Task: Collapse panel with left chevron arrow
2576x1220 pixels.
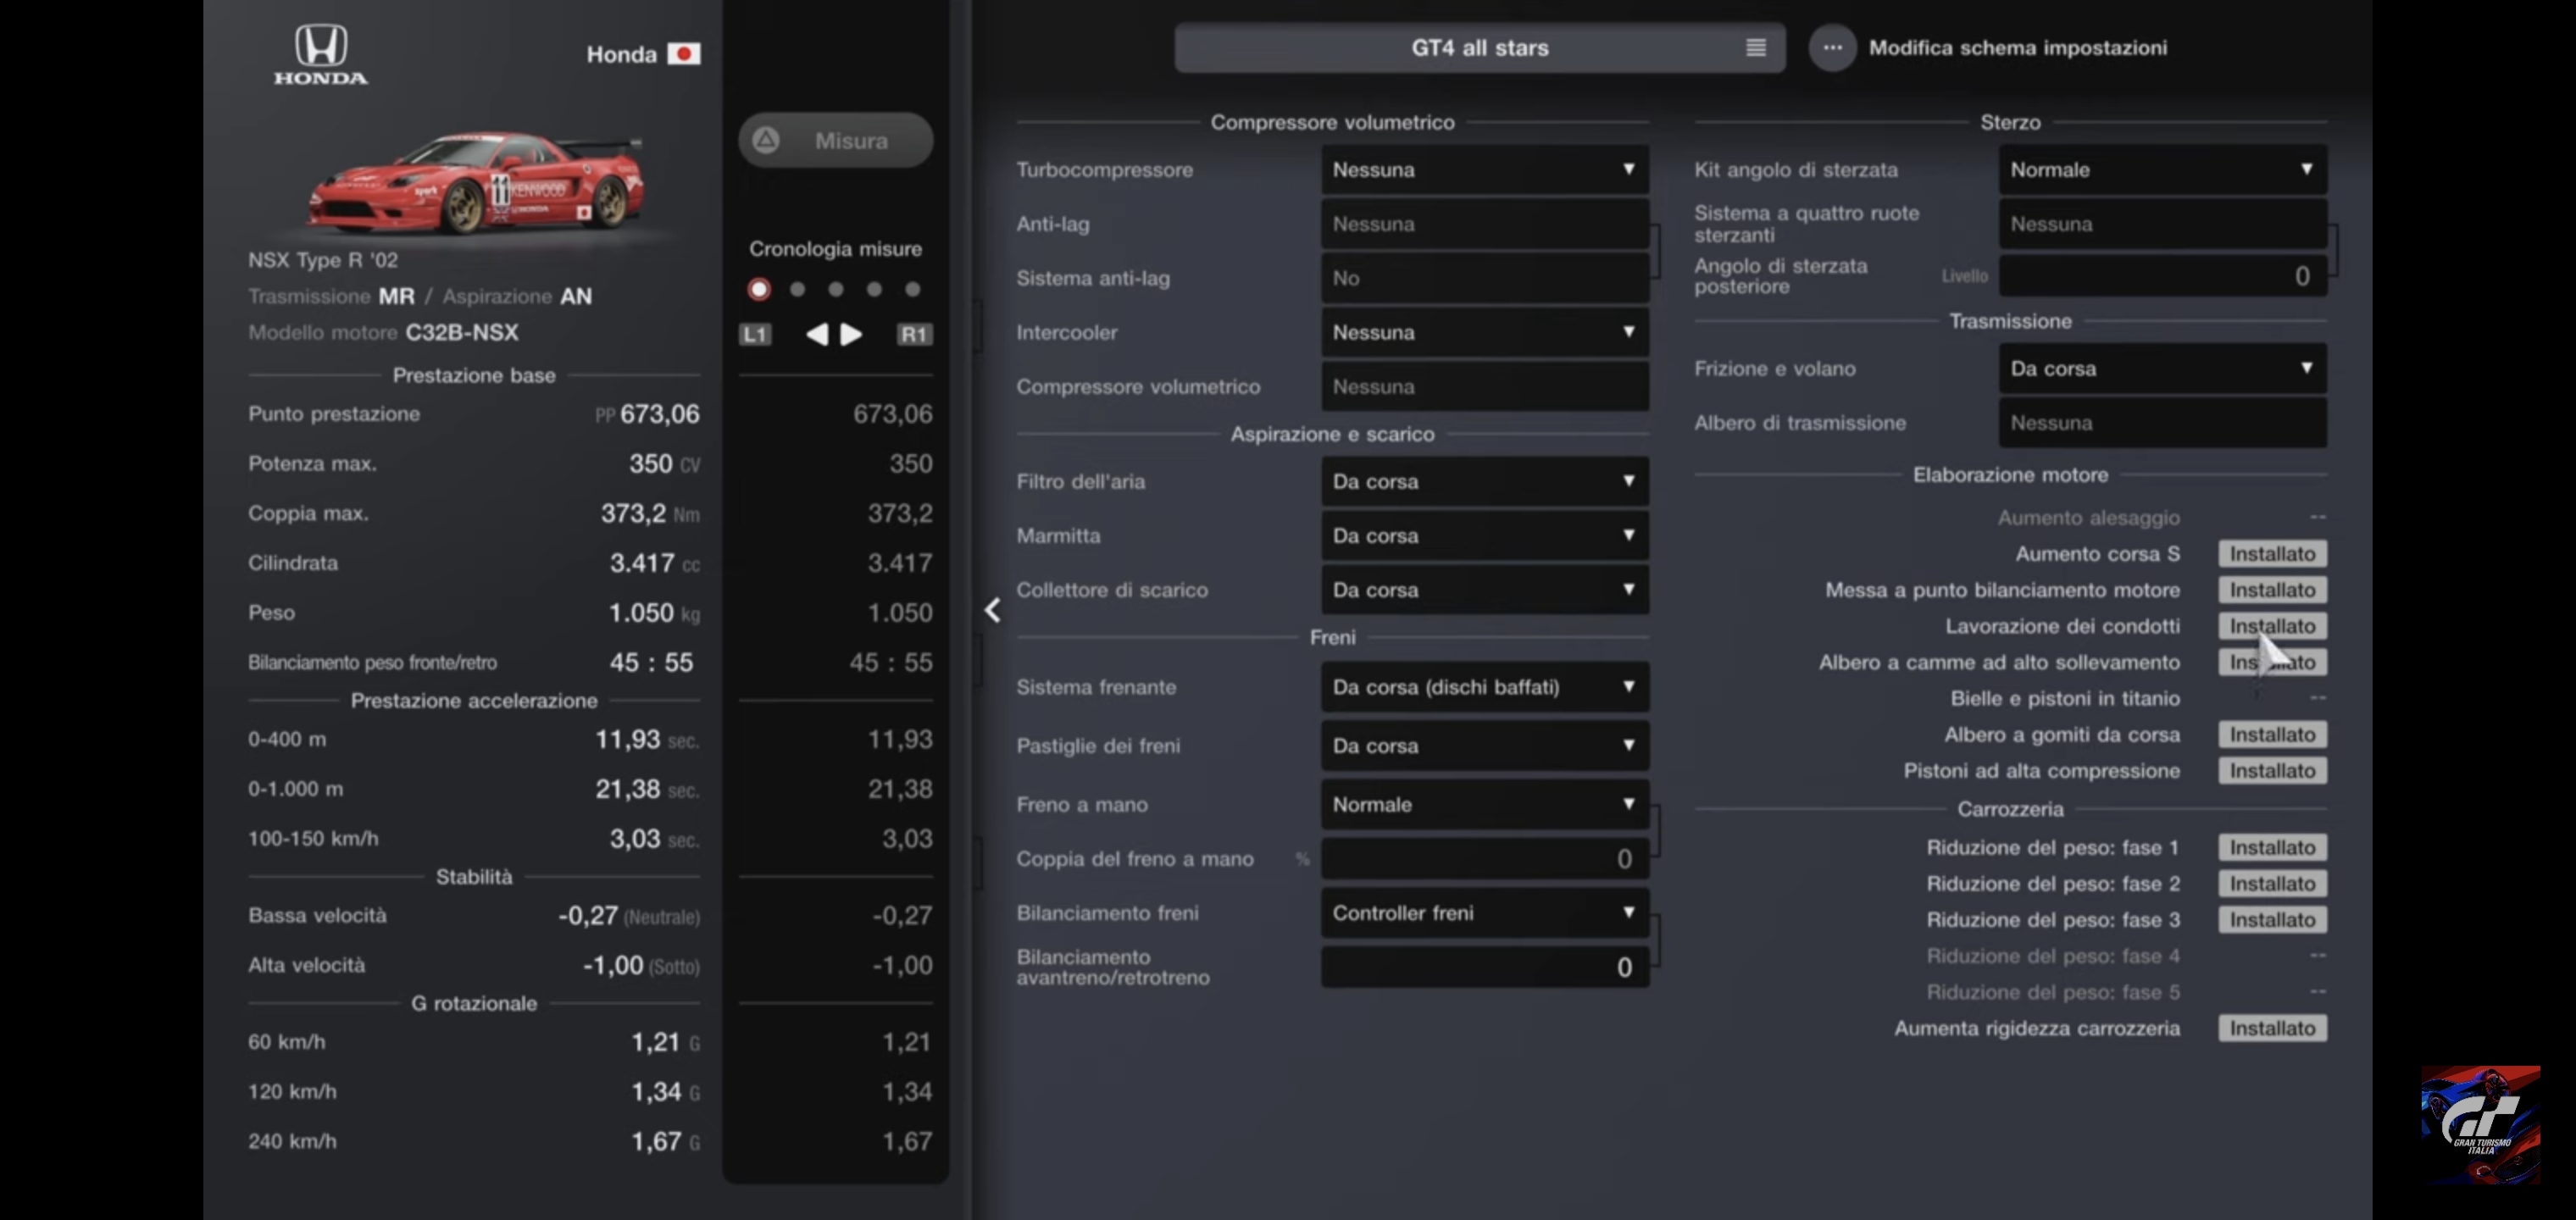Action: pyautogui.click(x=992, y=610)
